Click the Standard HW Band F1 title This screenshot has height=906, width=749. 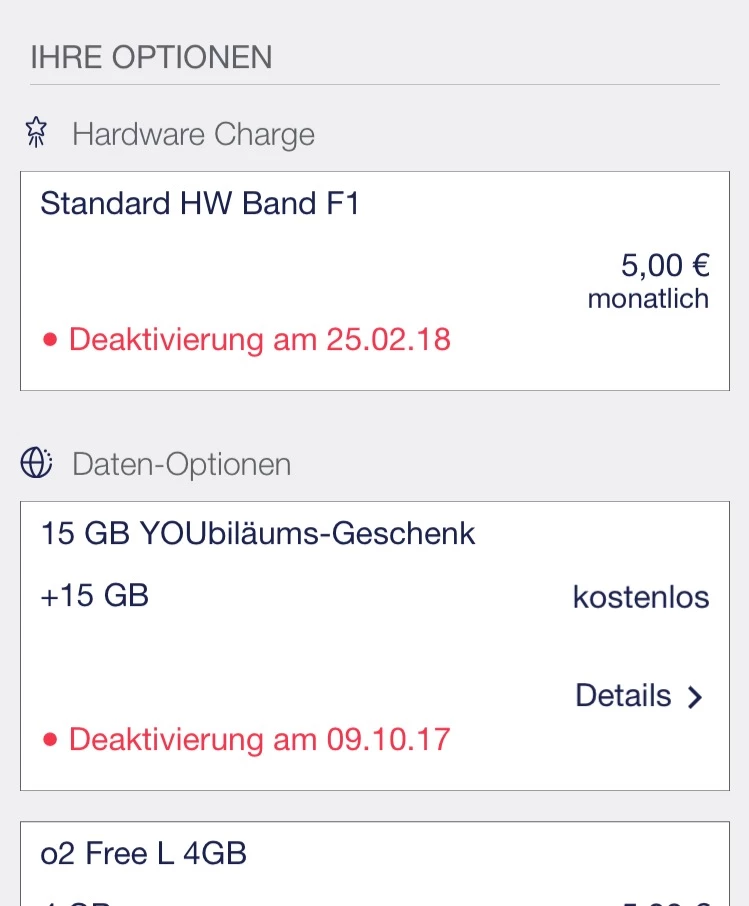[x=200, y=204]
